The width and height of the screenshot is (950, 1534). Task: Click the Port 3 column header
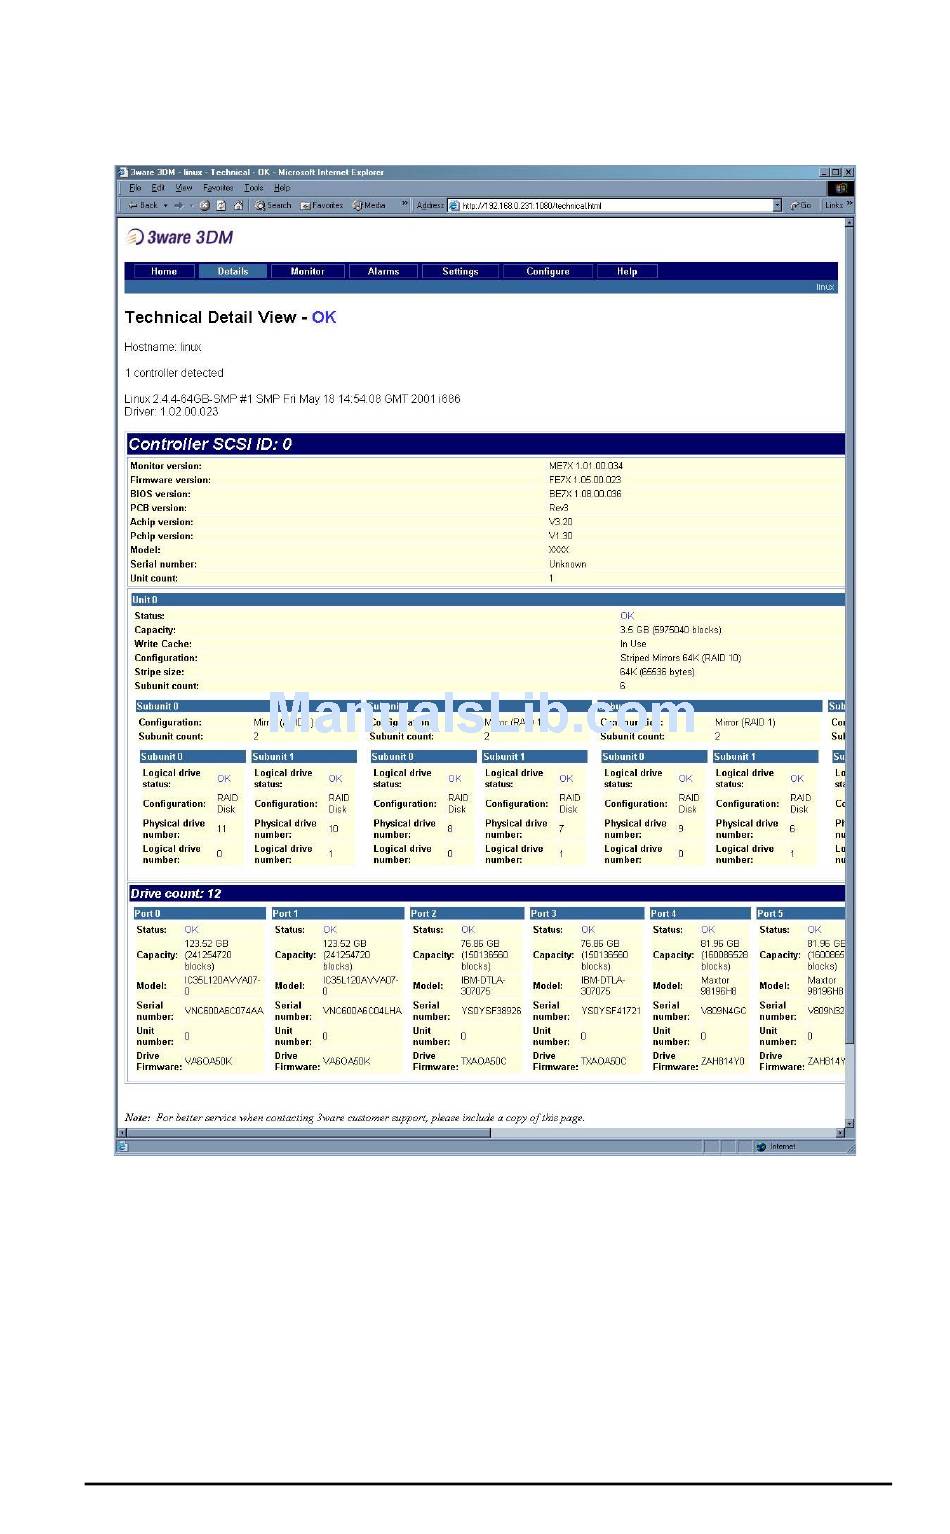point(586,913)
